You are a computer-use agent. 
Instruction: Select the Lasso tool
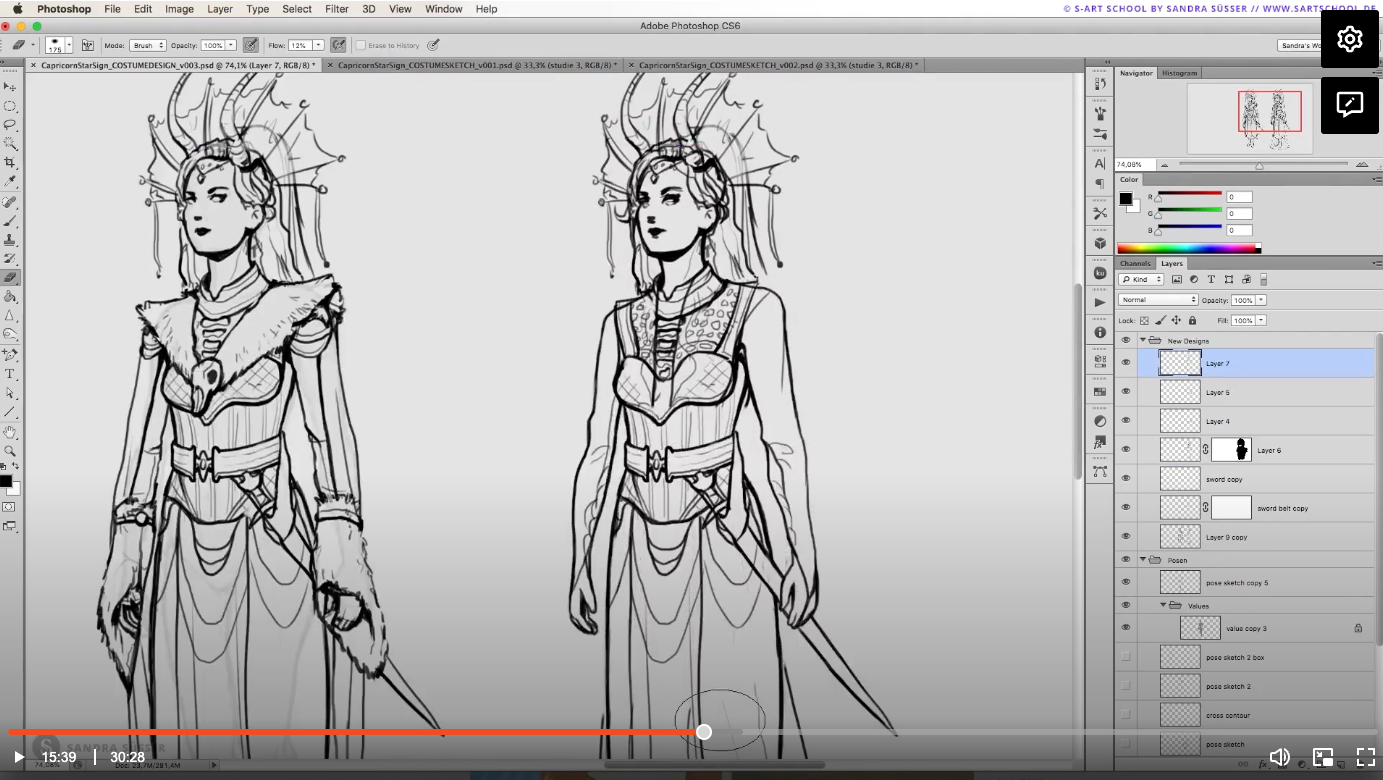[10, 125]
